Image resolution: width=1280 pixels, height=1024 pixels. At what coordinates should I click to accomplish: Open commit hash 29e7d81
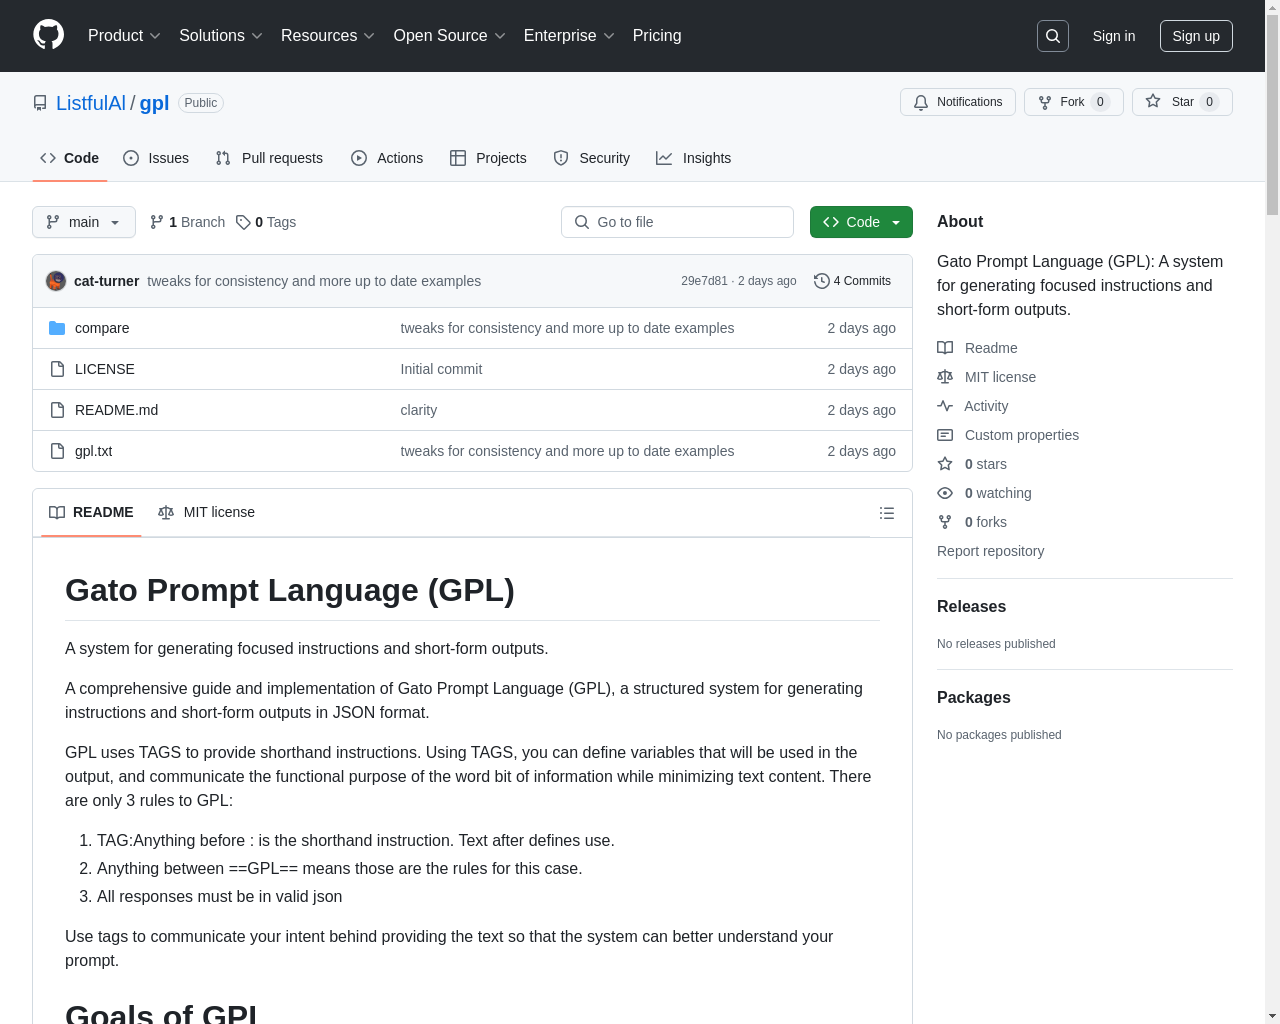tap(704, 281)
